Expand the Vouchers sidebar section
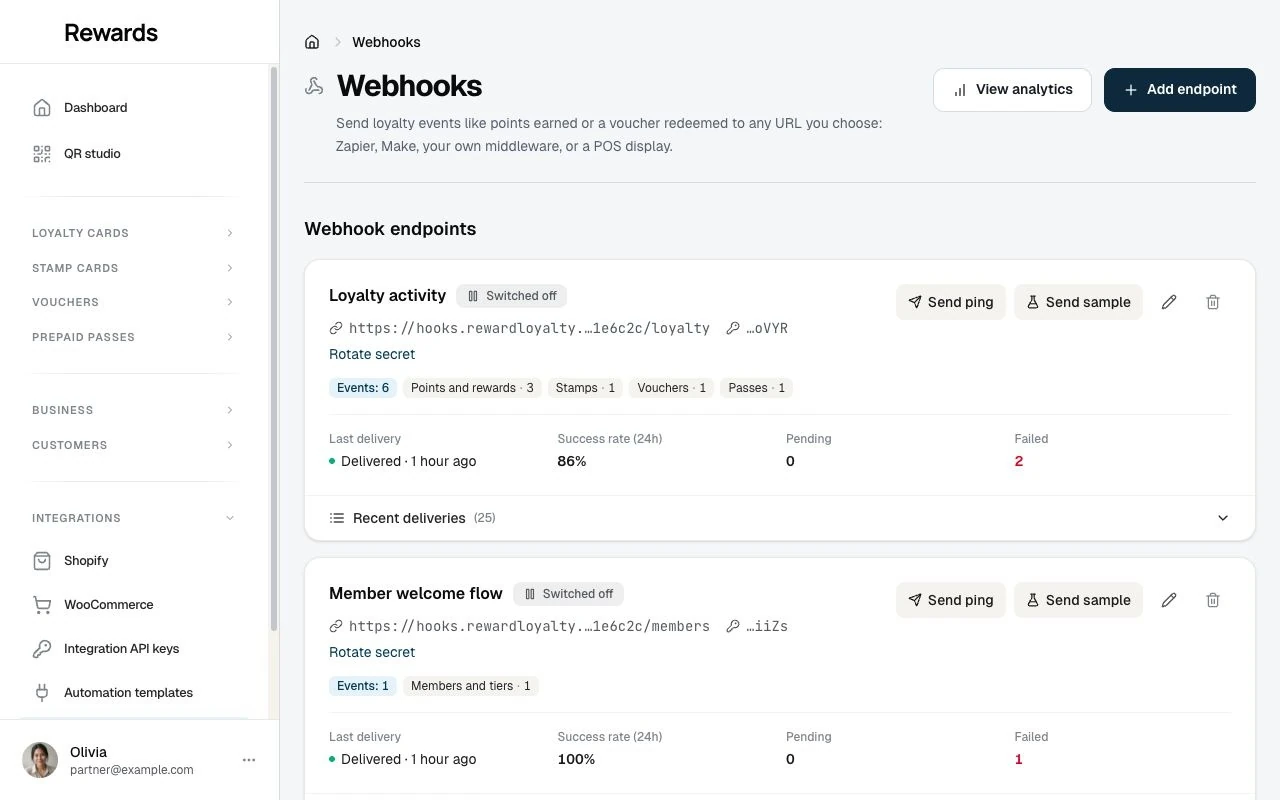1280x800 pixels. 135,302
